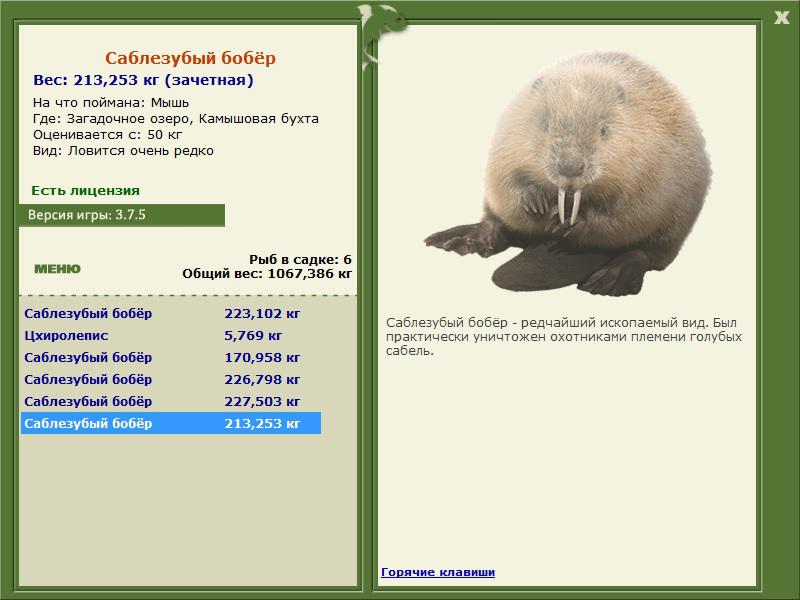
Task: Click highlighted Саблезубый бобёр 213,253 кг row
Action: pos(171,423)
